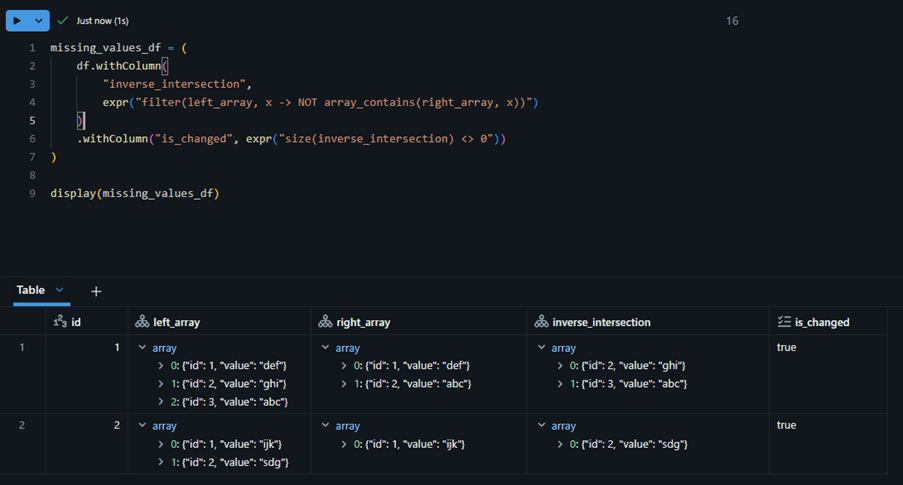Open the Table tab dropdown chevron
This screenshot has width=903, height=485.
pyautogui.click(x=60, y=290)
